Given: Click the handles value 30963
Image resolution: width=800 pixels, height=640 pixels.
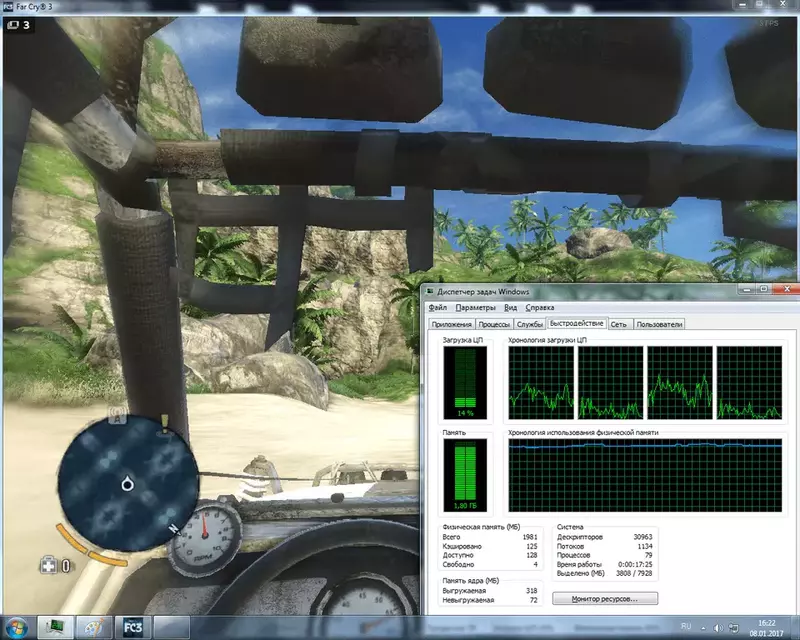Looking at the screenshot, I should (x=643, y=537).
